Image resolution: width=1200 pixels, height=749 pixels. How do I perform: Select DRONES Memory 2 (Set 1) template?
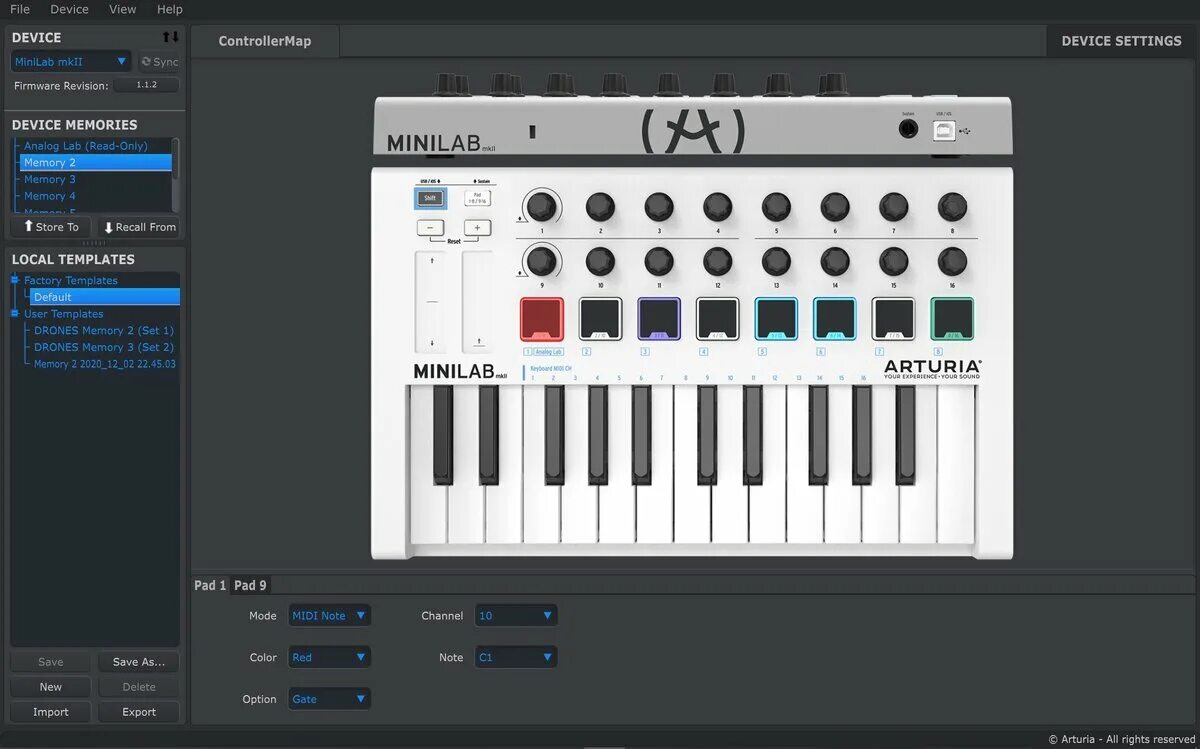pos(104,330)
